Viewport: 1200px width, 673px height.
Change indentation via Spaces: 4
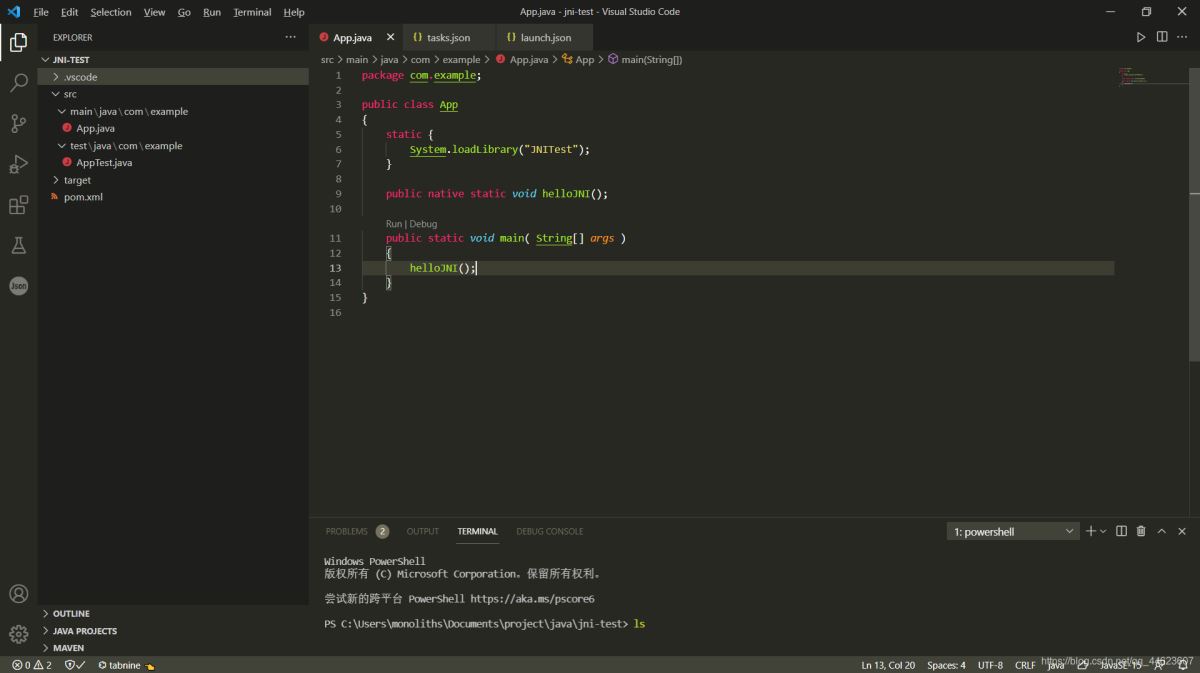click(946, 665)
